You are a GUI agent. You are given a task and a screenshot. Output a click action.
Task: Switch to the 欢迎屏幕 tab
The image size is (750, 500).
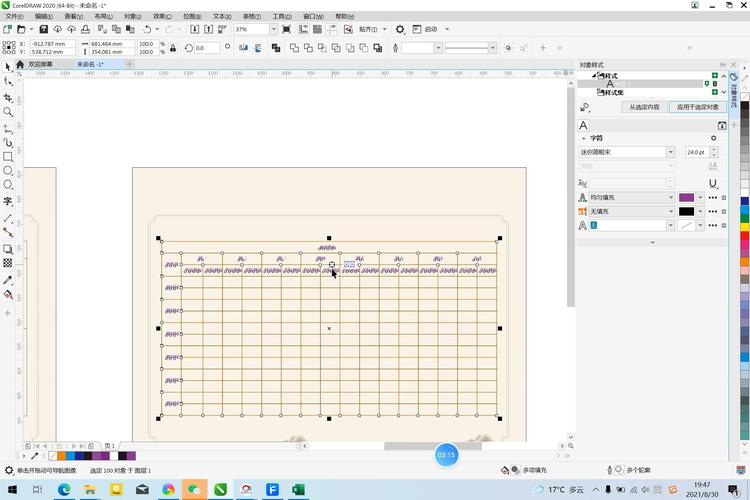point(40,64)
